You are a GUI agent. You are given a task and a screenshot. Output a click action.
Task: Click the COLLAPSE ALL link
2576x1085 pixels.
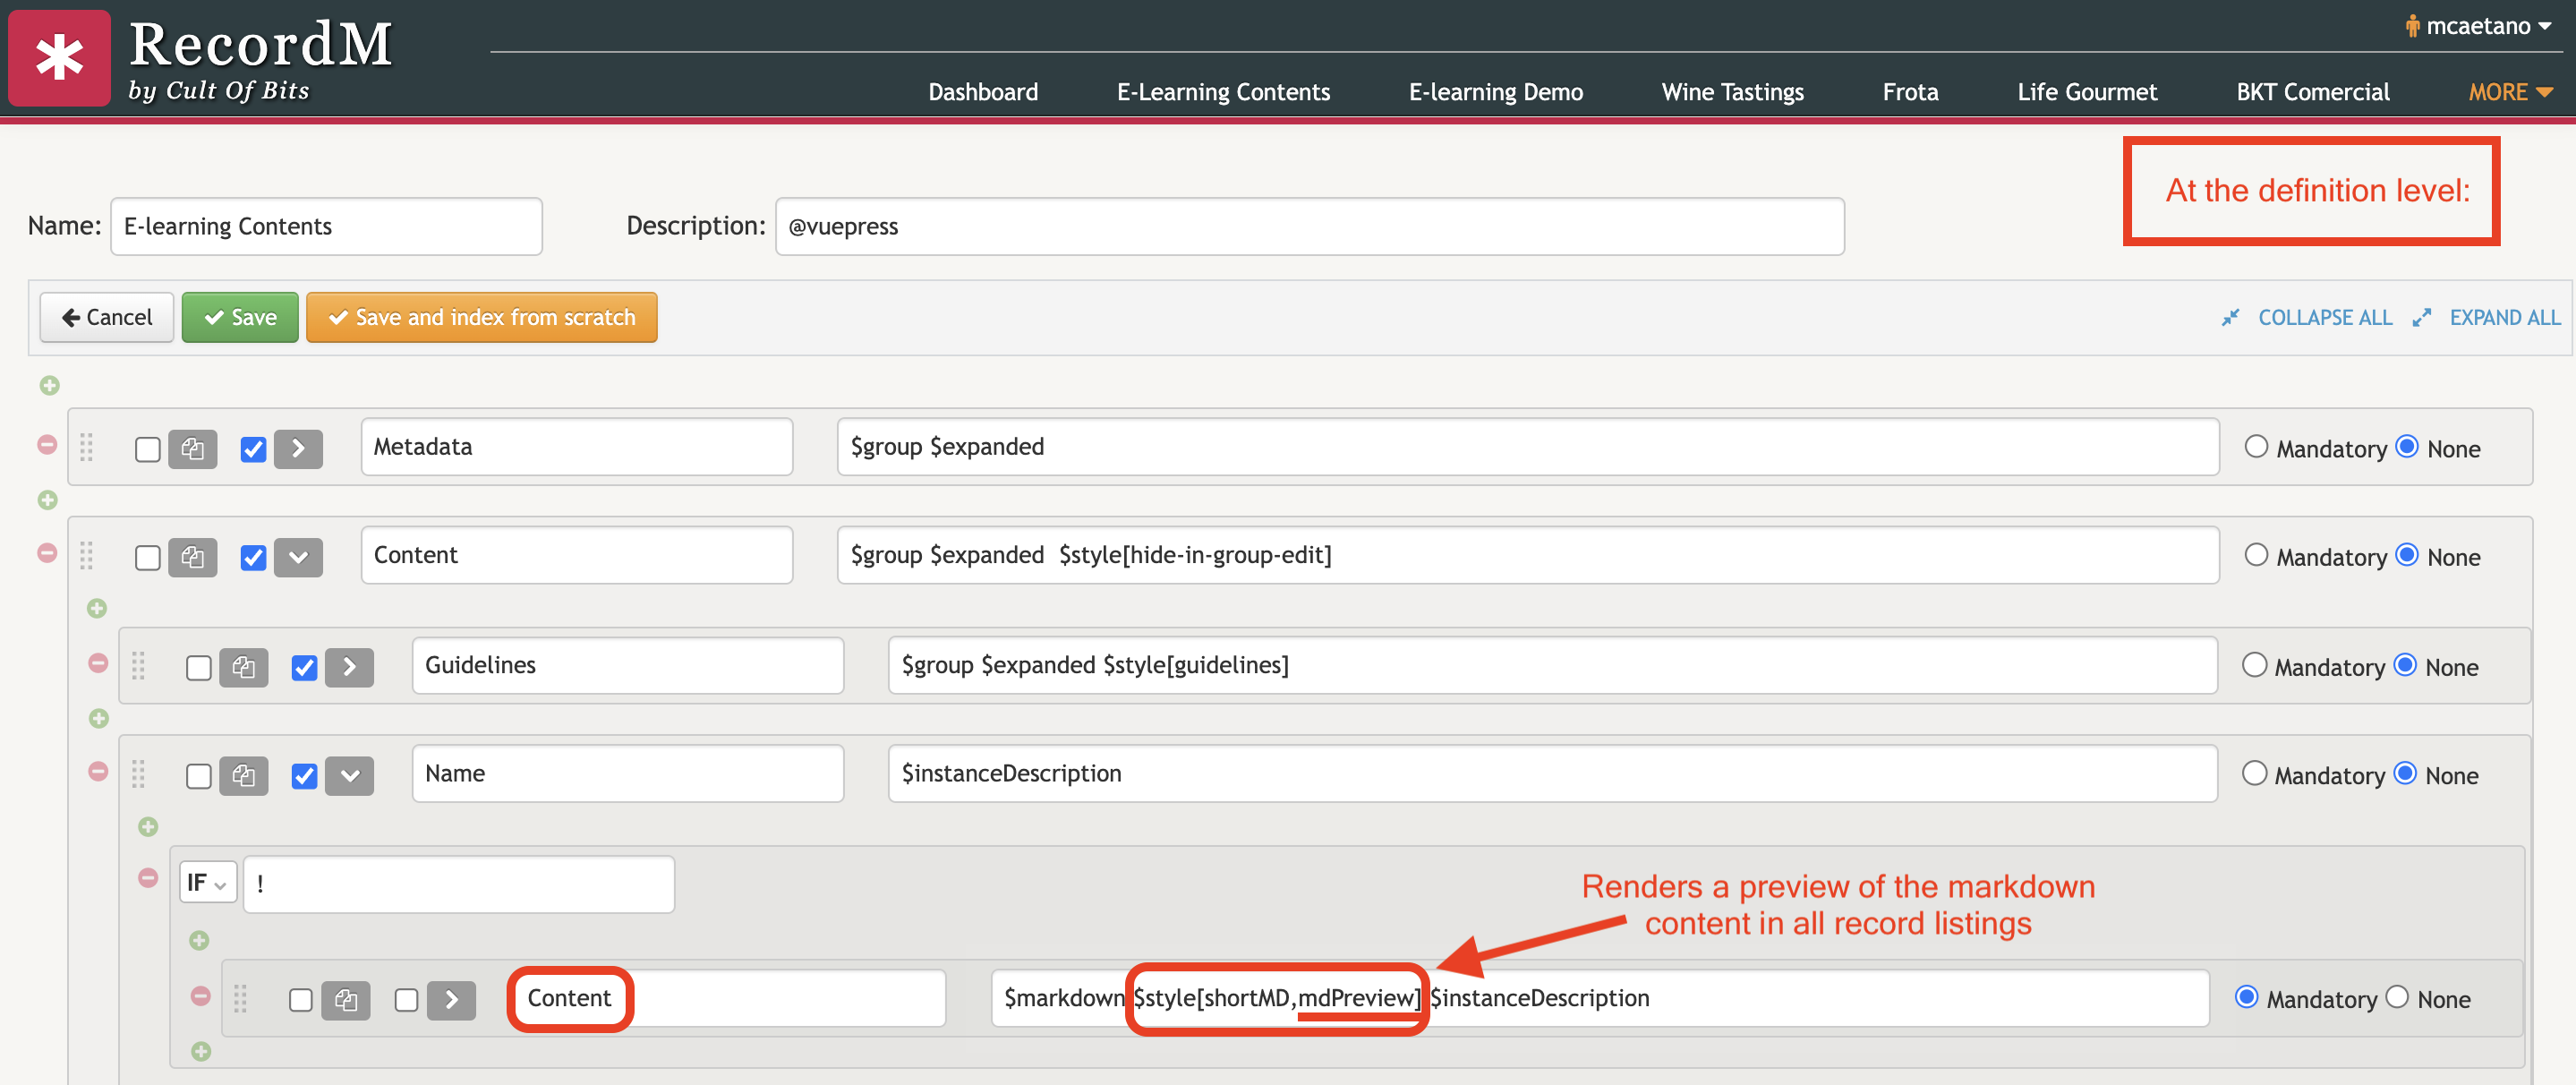pos(2325,318)
